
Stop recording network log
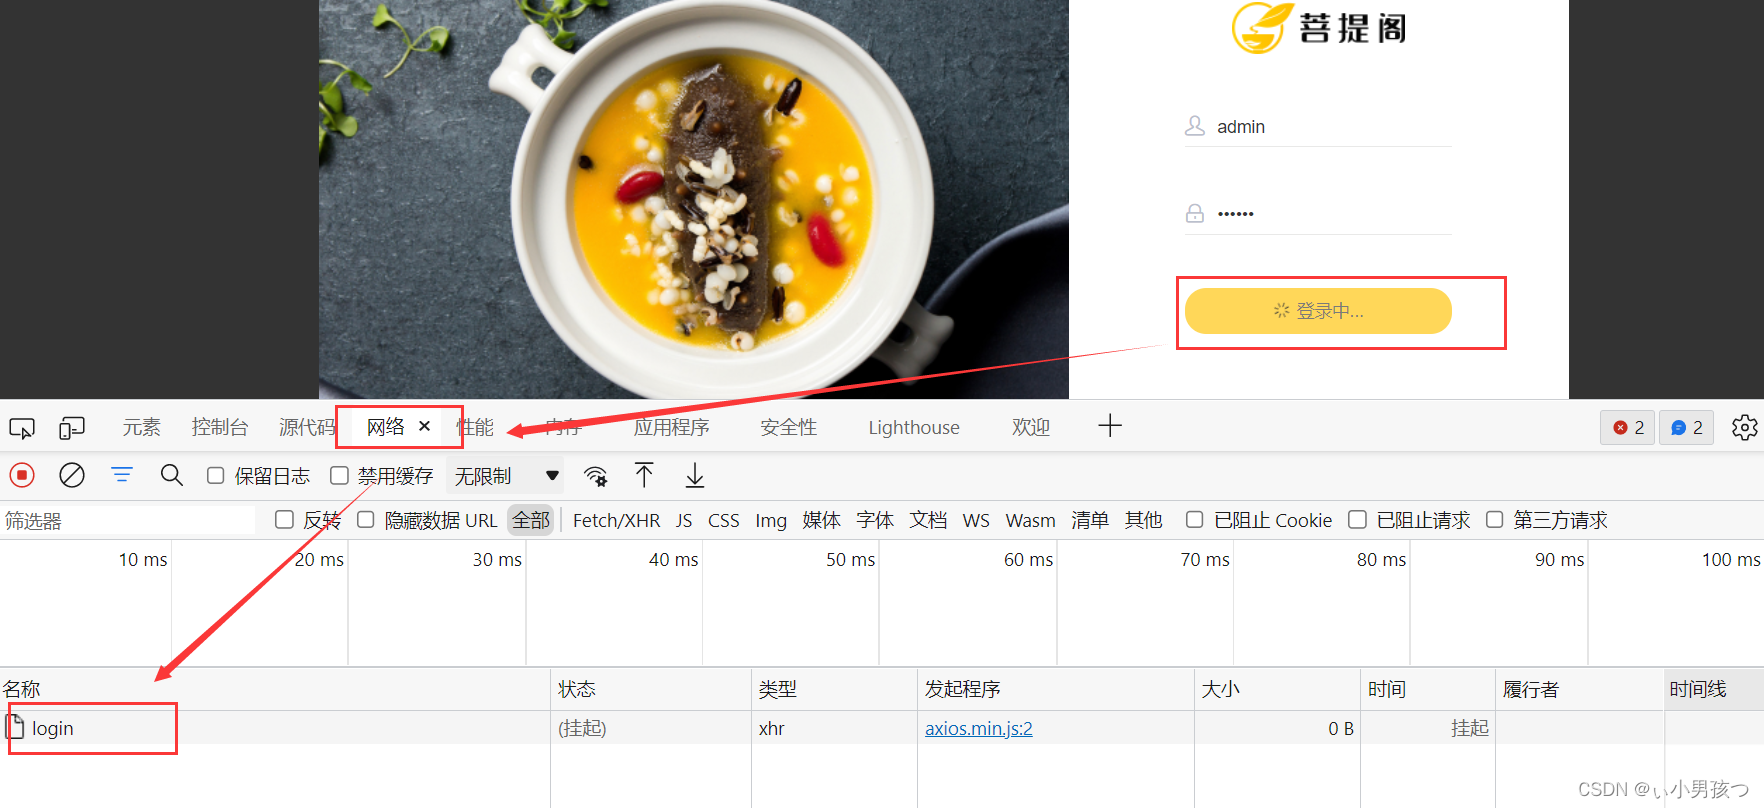click(x=22, y=475)
